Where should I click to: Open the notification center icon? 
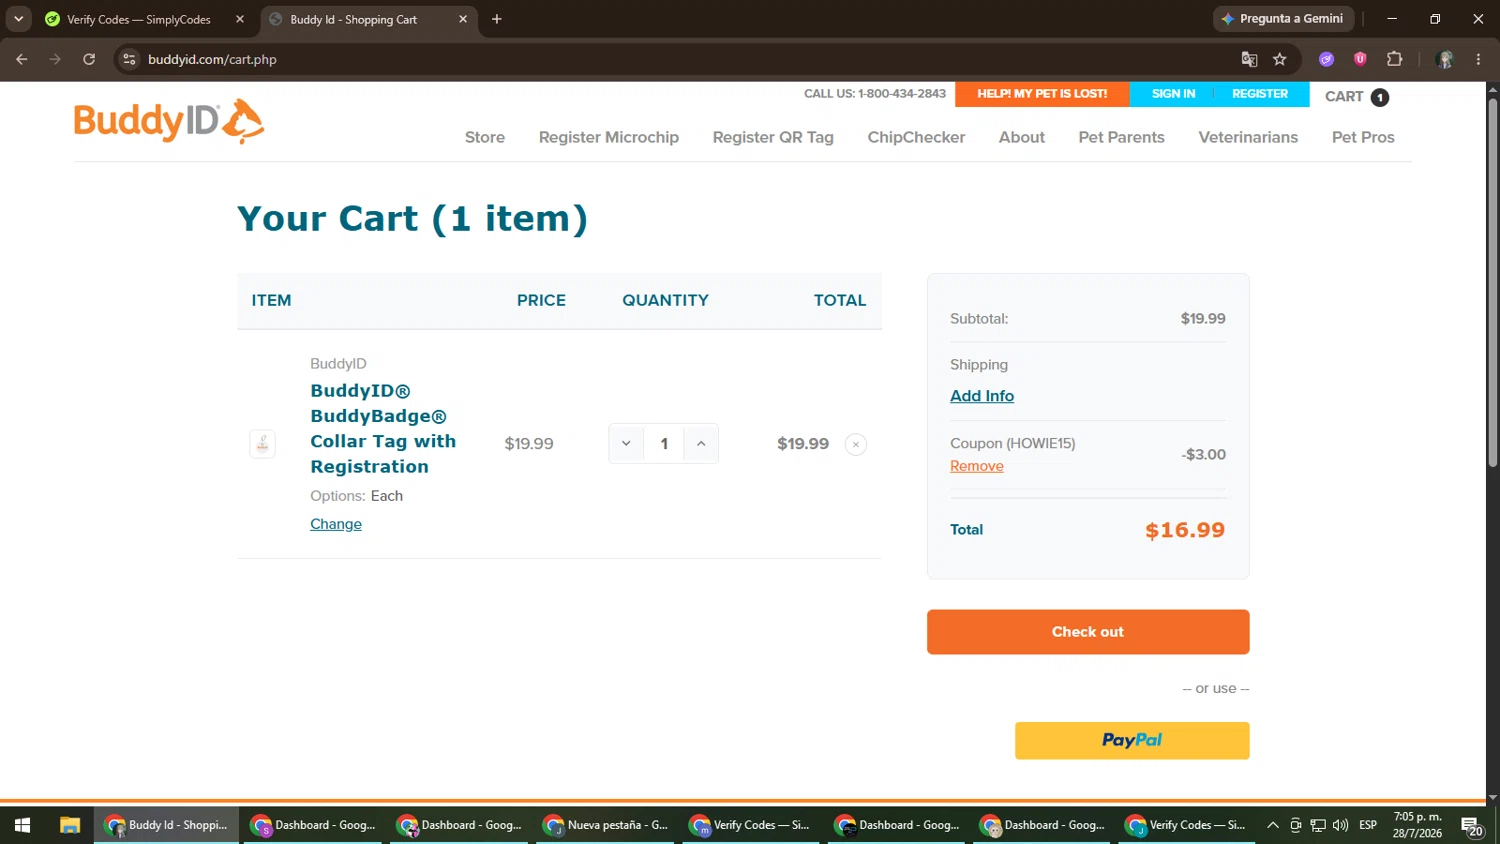pyautogui.click(x=1472, y=826)
